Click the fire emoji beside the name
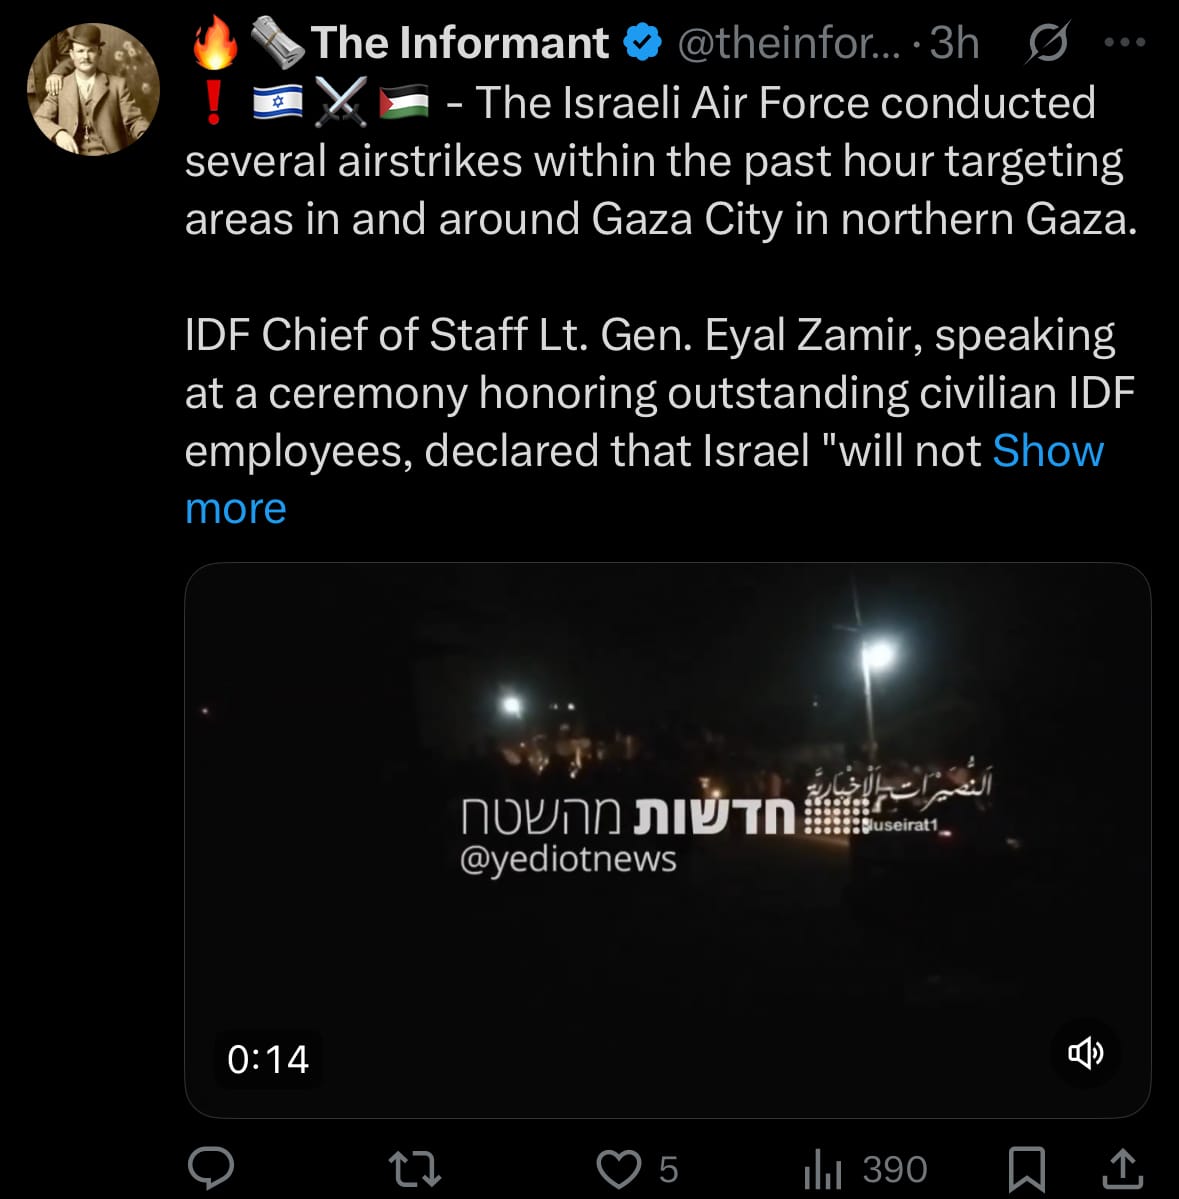Viewport: 1179px width, 1199px height. pos(214,43)
